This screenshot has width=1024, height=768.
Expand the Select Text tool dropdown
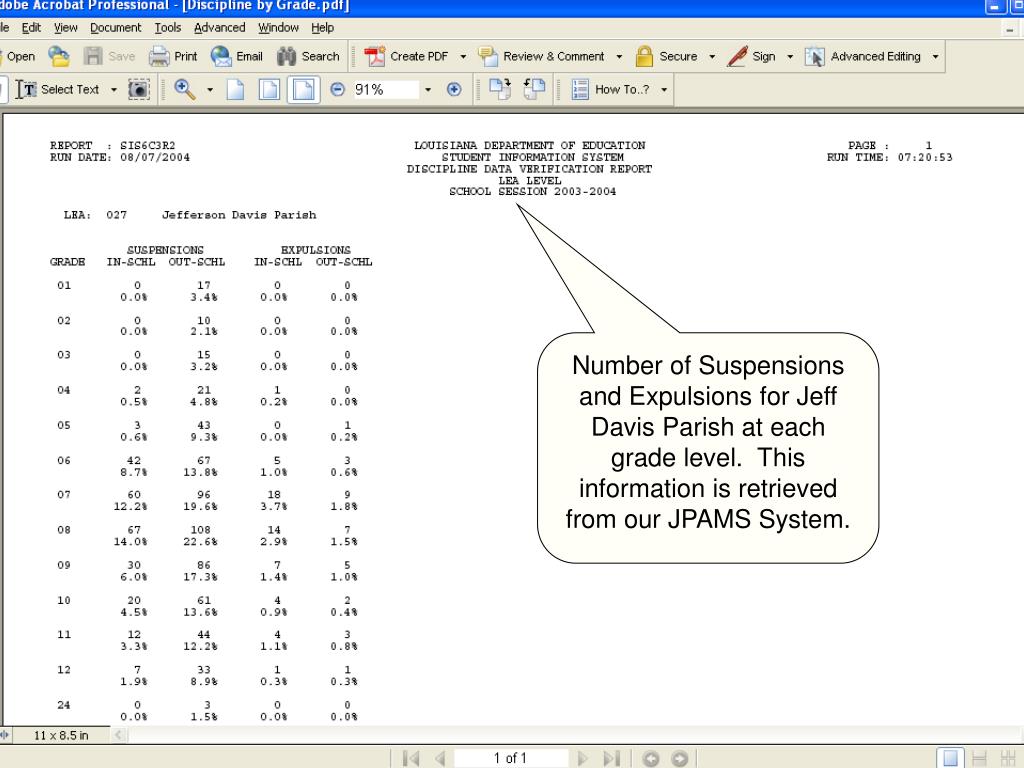[x=114, y=89]
